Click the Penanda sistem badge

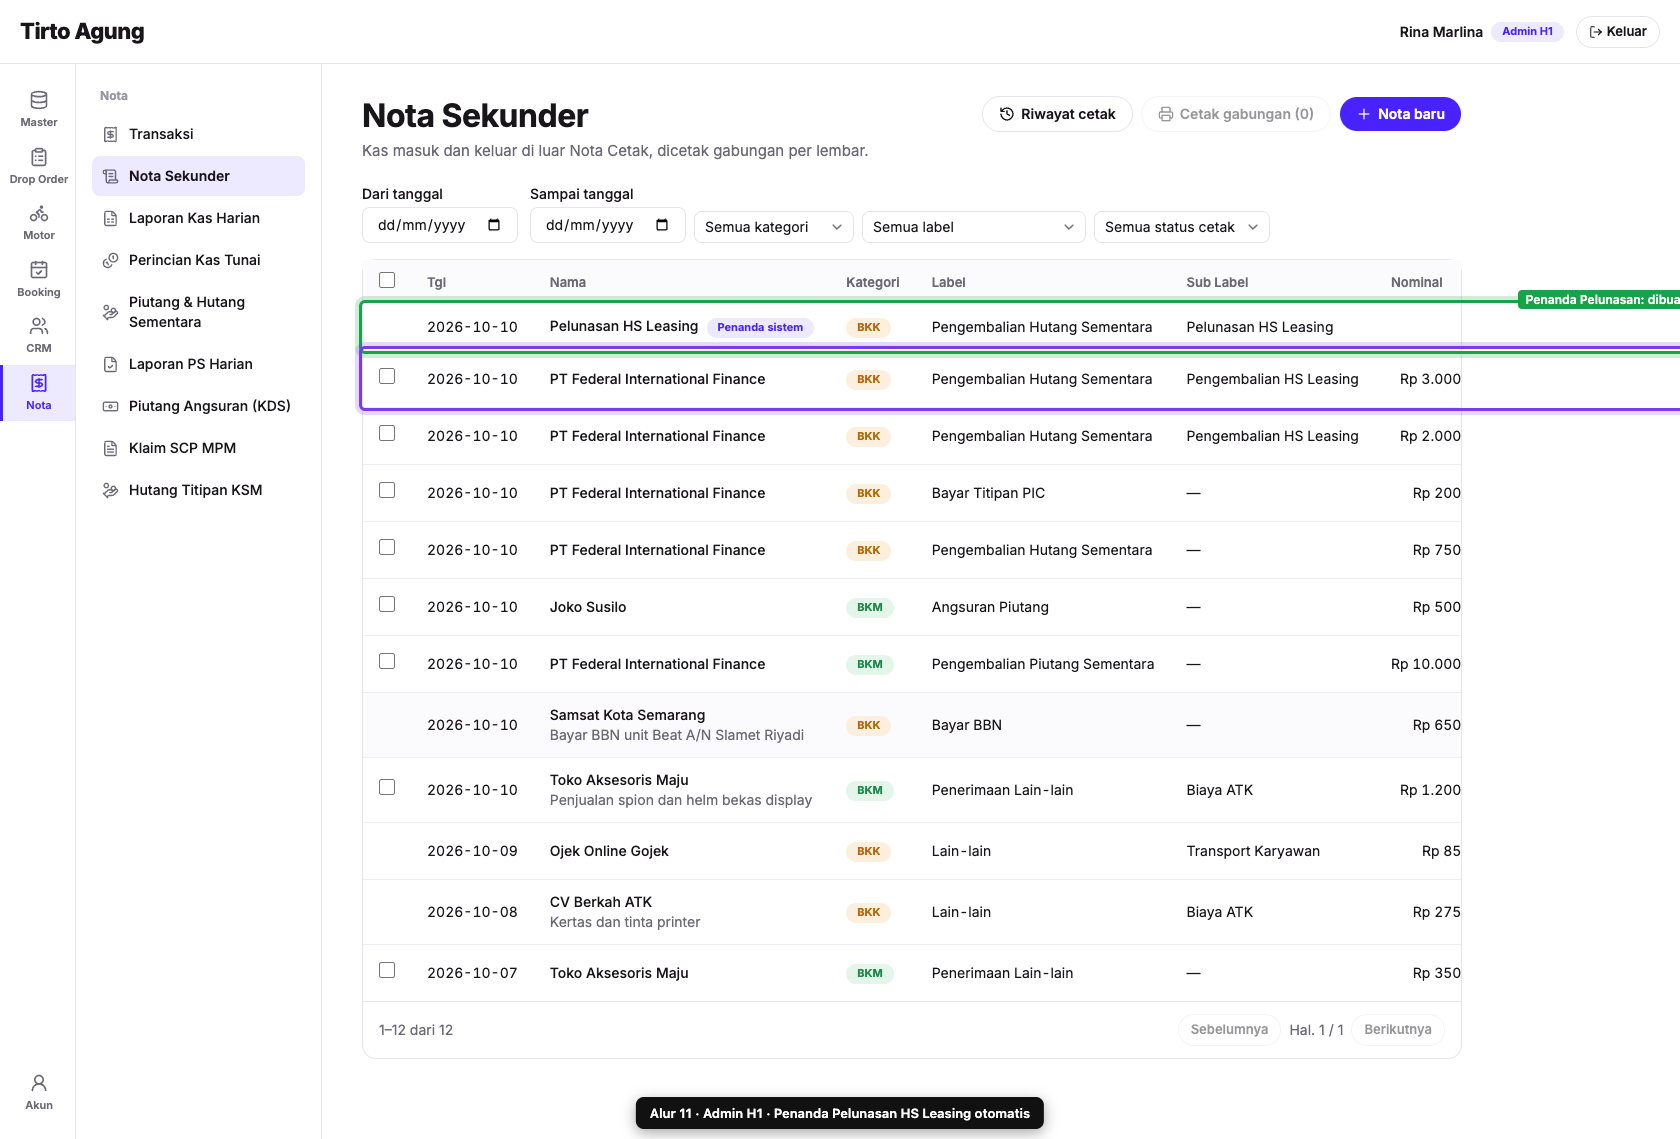click(x=760, y=327)
